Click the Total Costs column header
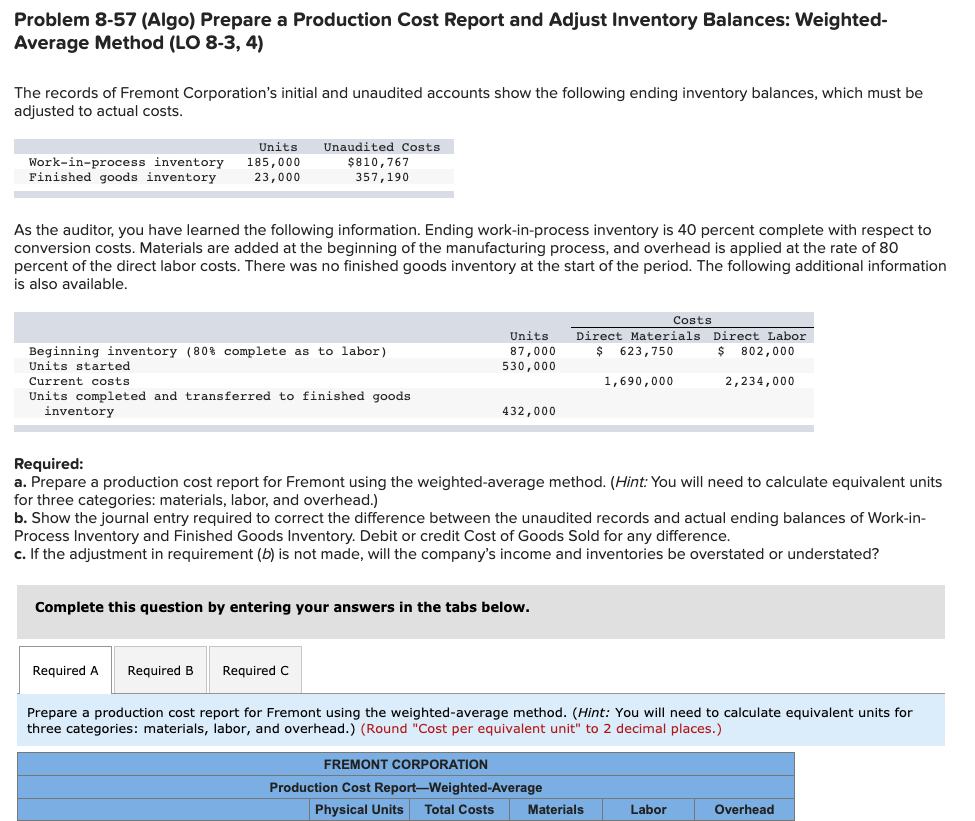Viewport: 975px width, 821px height. click(458, 809)
